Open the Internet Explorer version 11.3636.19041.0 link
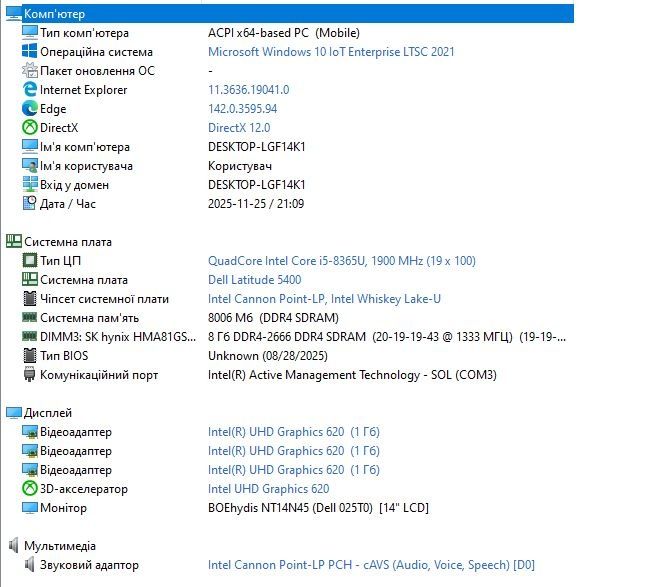This screenshot has height=587, width=650. (249, 90)
